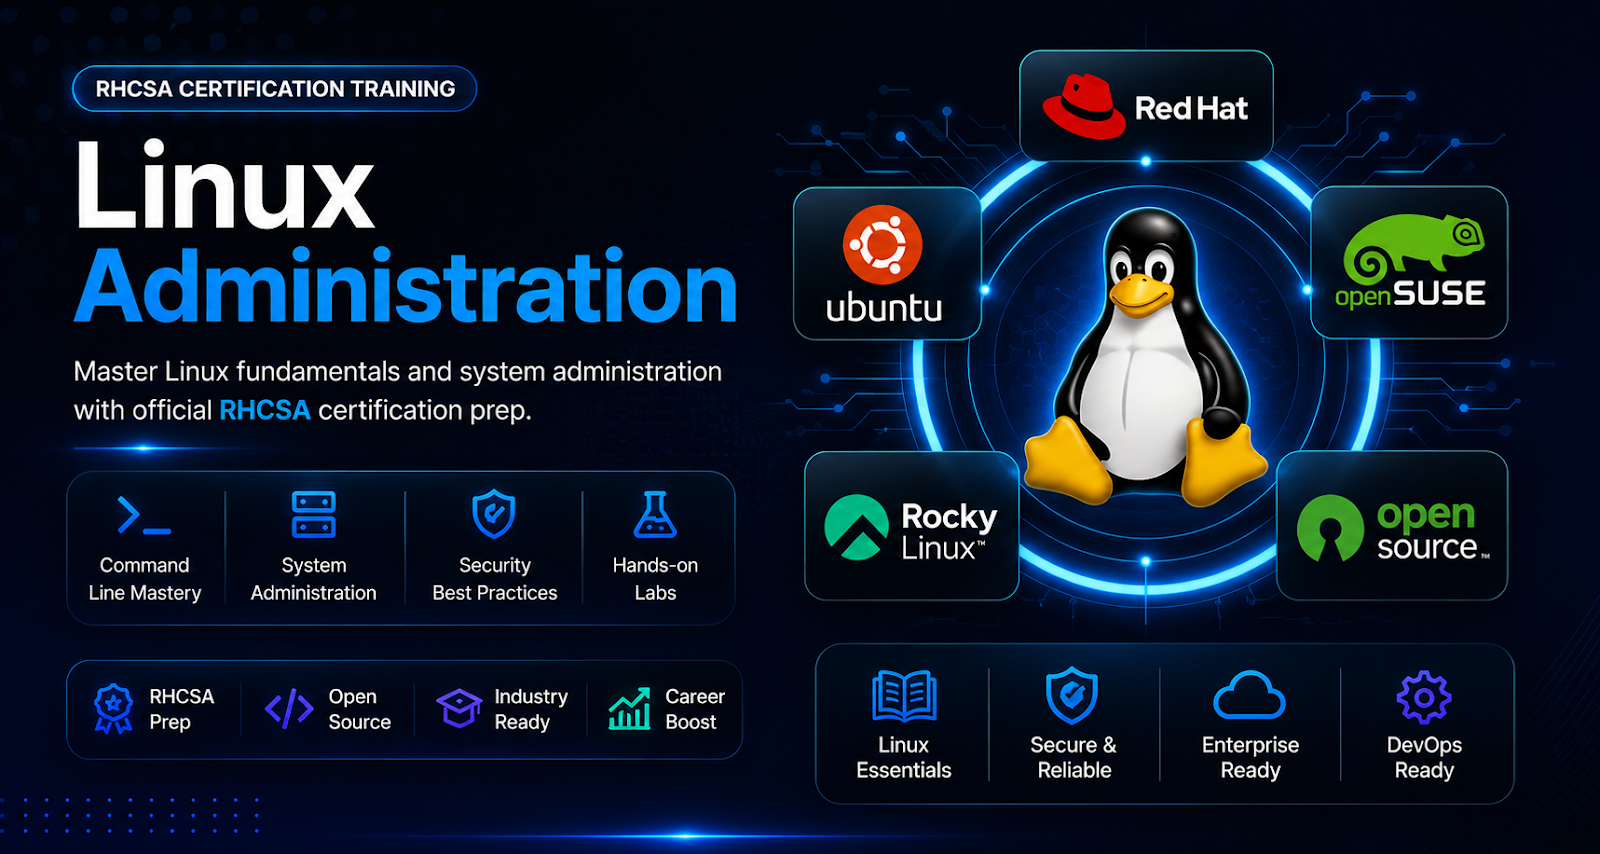Click the DevOps Ready gear icon
The image size is (1600, 854).
coord(1424,697)
